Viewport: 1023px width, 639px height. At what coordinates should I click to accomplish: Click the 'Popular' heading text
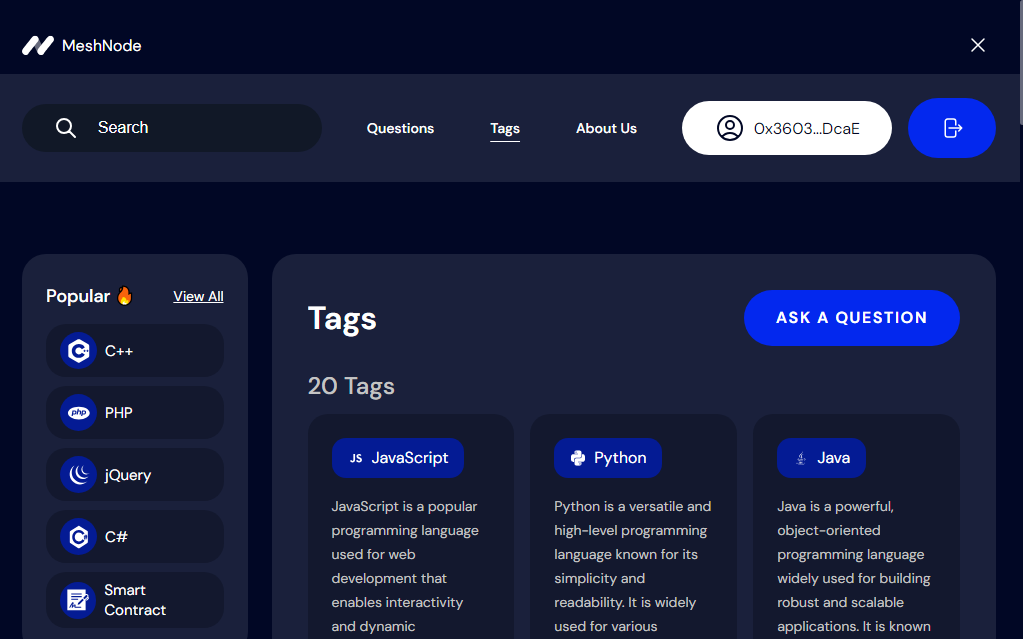pyautogui.click(x=78, y=296)
